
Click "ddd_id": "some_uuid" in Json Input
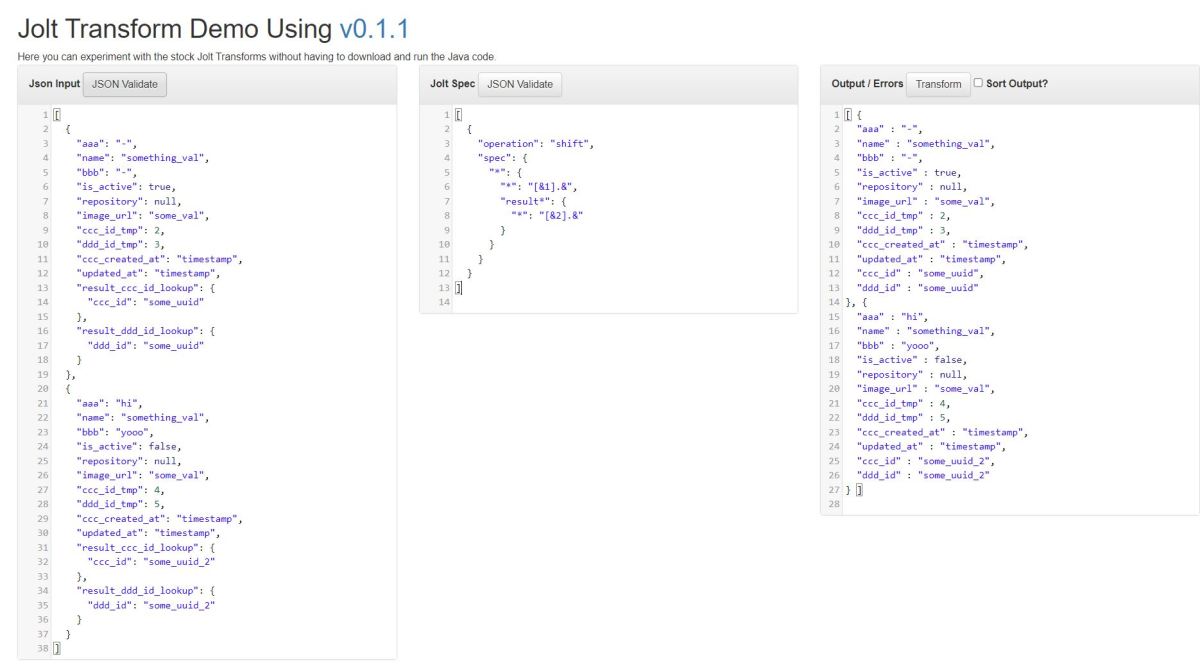pyautogui.click(x=145, y=345)
